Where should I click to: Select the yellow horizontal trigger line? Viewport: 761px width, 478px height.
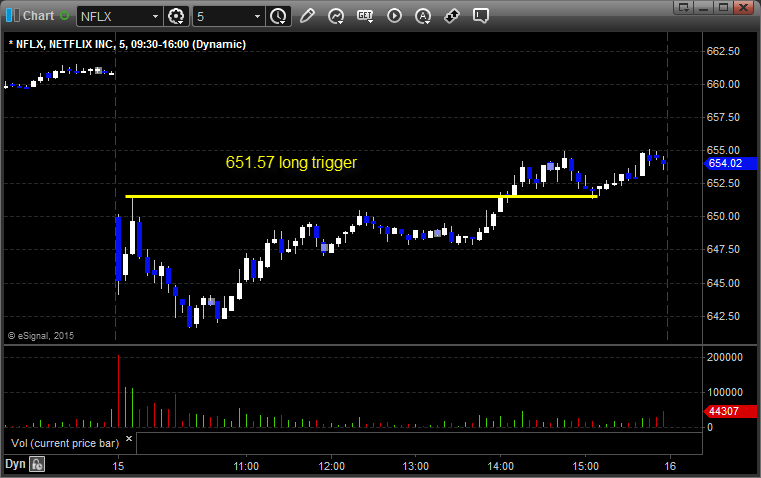click(361, 197)
